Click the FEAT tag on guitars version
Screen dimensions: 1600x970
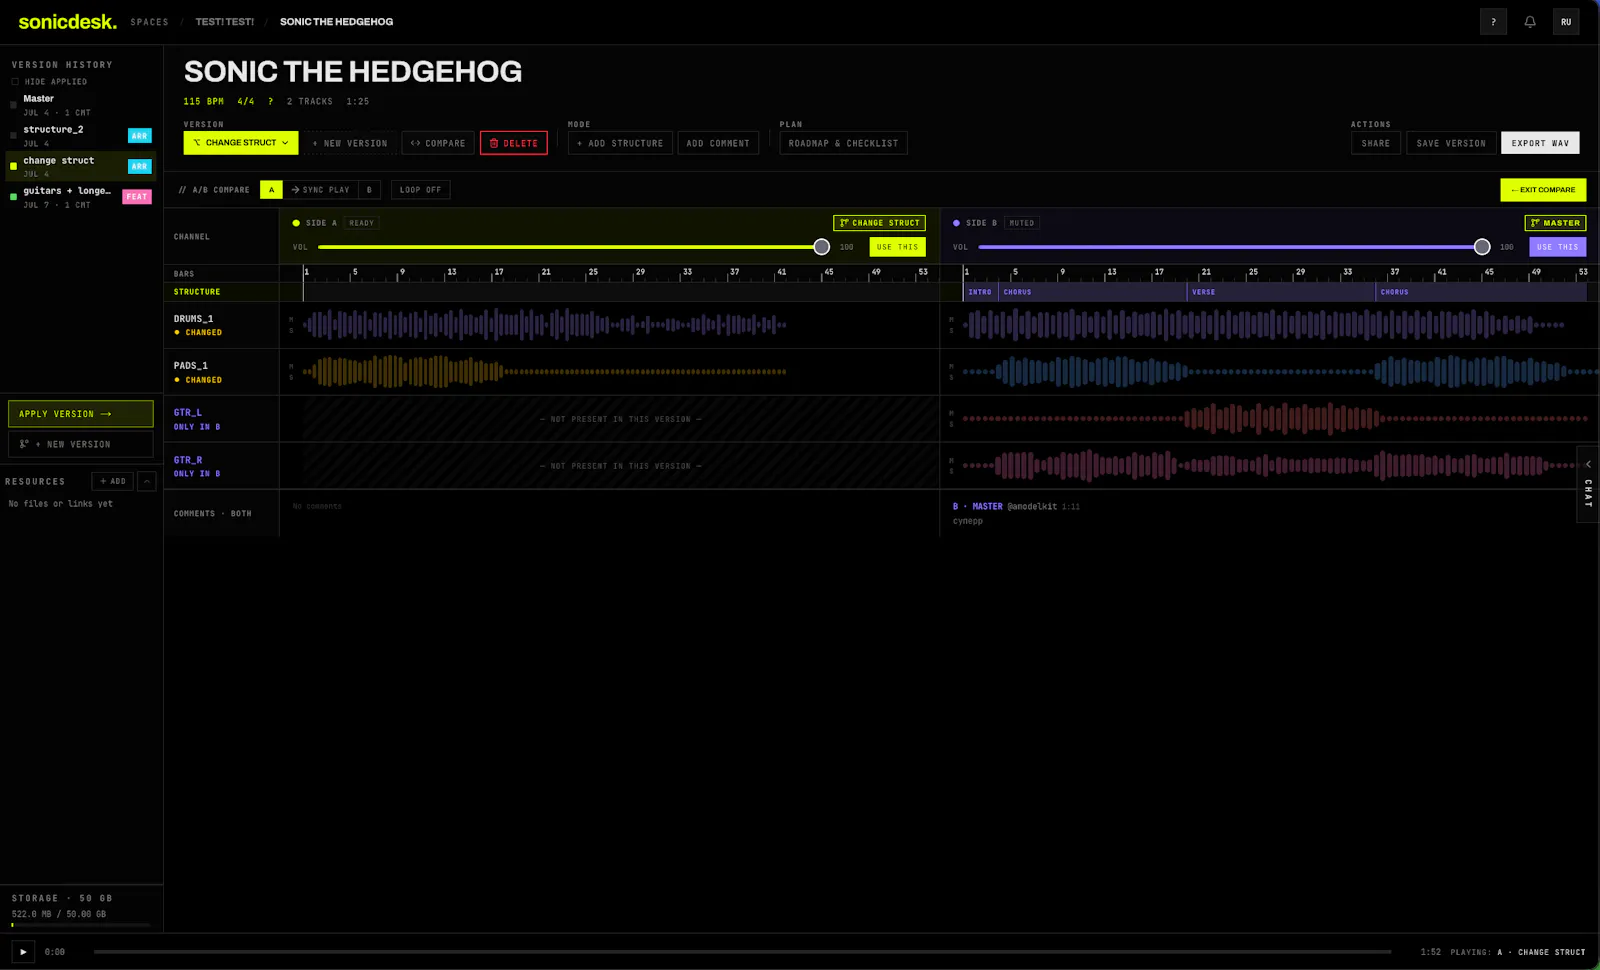pyautogui.click(x=137, y=197)
